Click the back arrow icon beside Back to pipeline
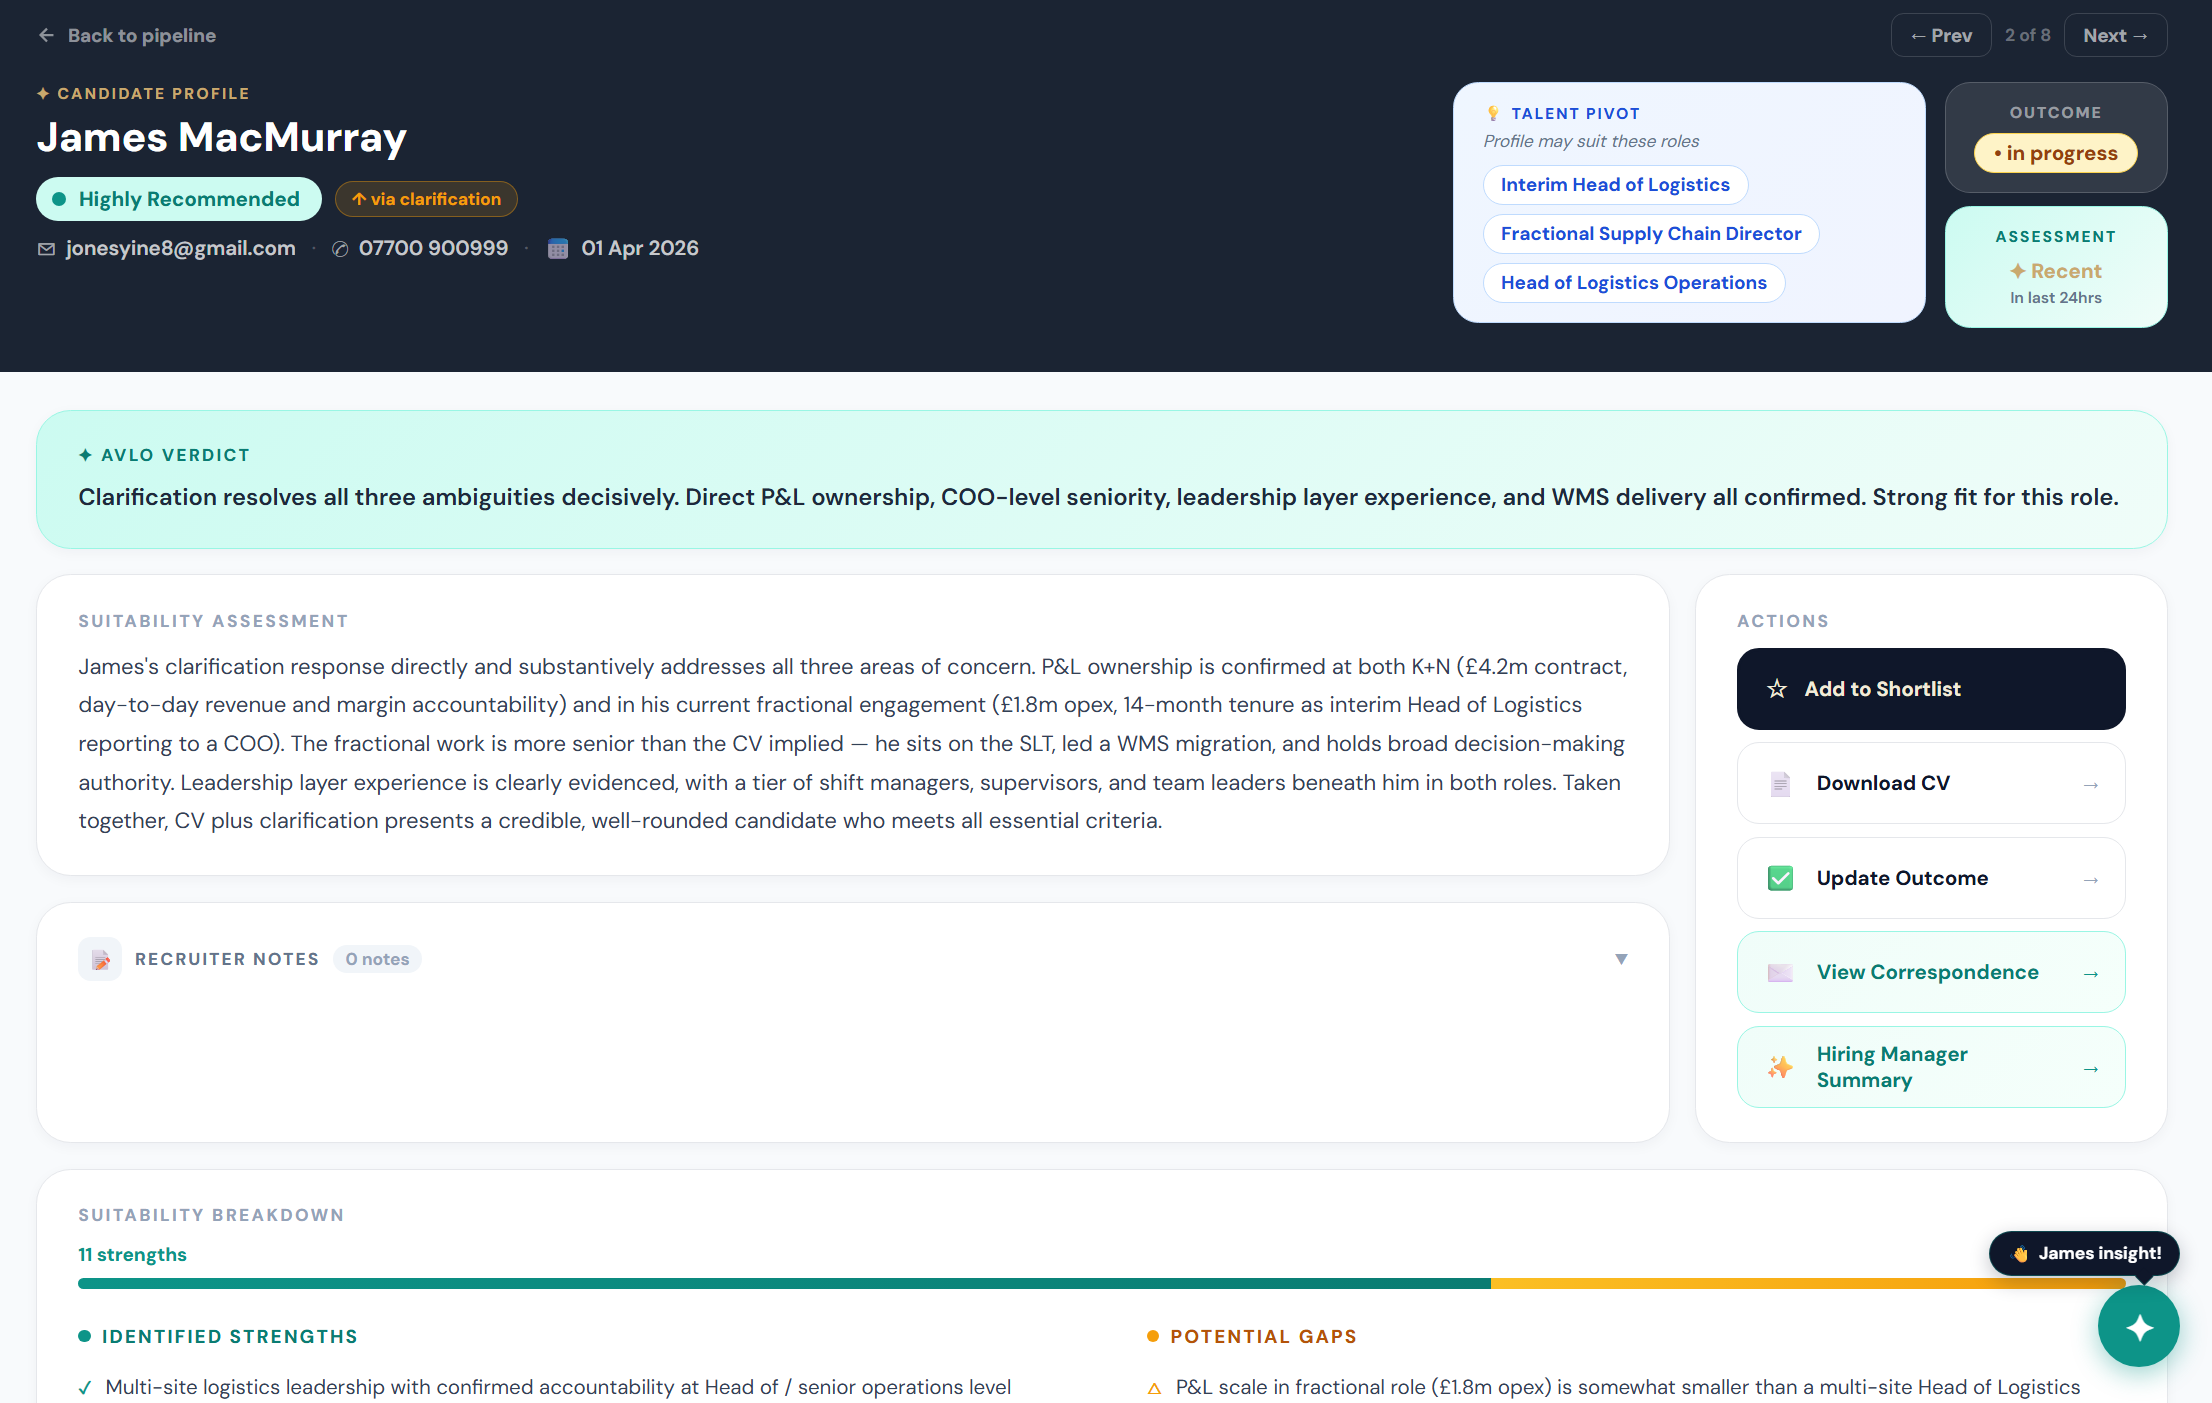The image size is (2212, 1403). 46,35
